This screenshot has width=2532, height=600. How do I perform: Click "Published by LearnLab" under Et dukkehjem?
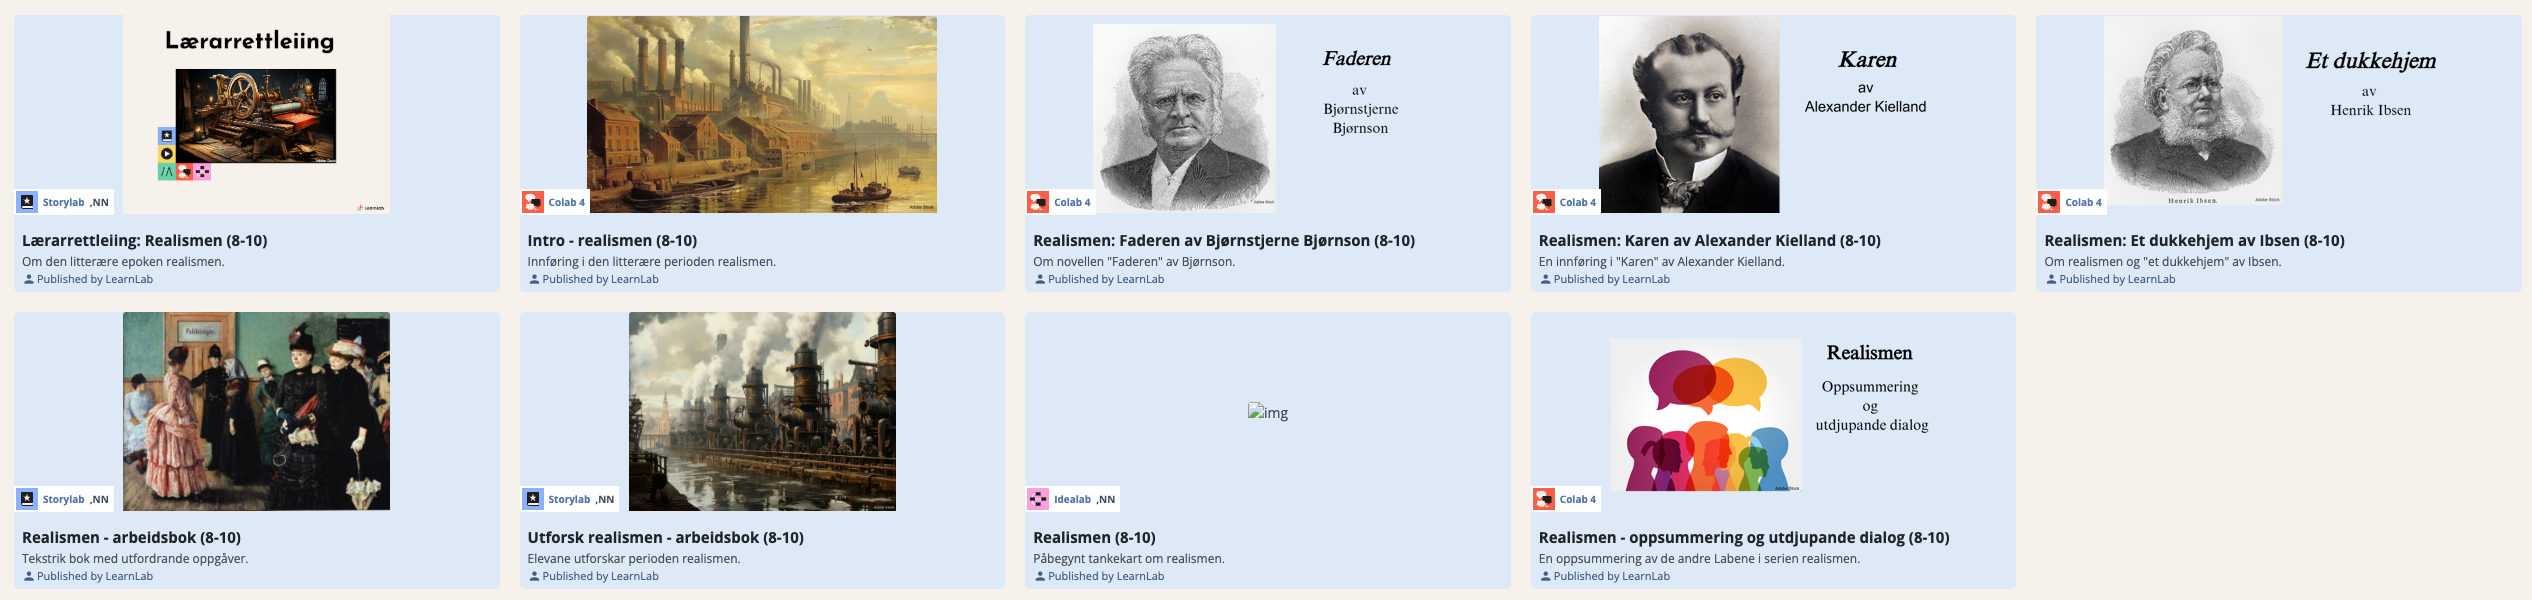[x=2116, y=280]
